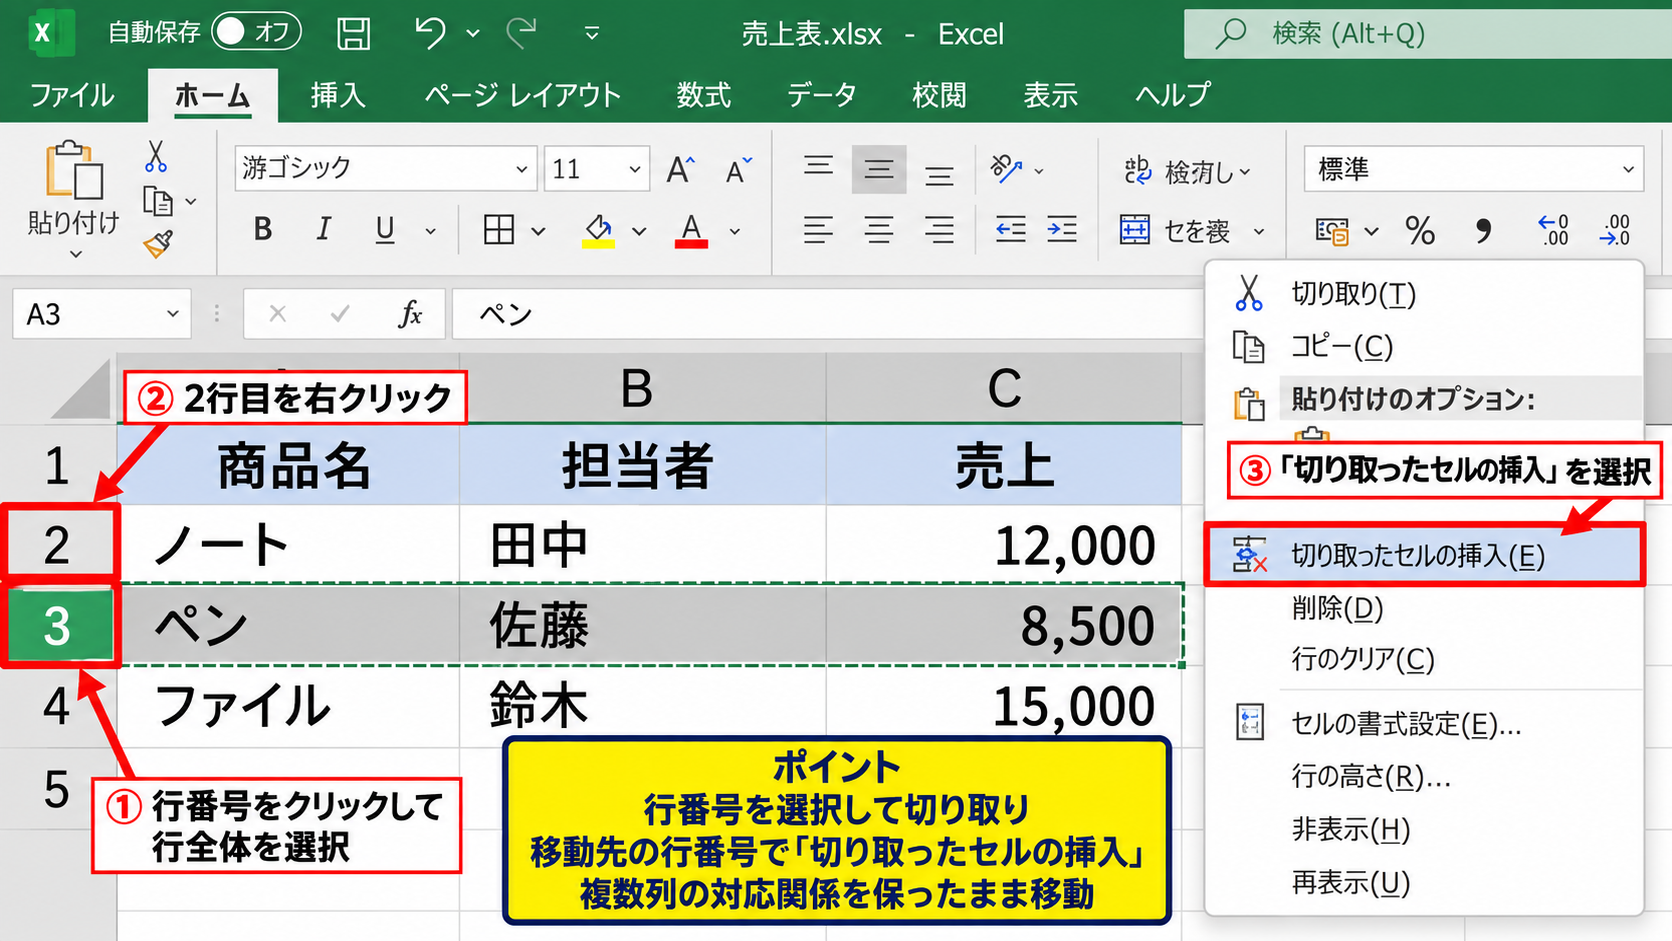
Task: Expand the font color dropdown arrow
Action: pyautogui.click(x=735, y=232)
